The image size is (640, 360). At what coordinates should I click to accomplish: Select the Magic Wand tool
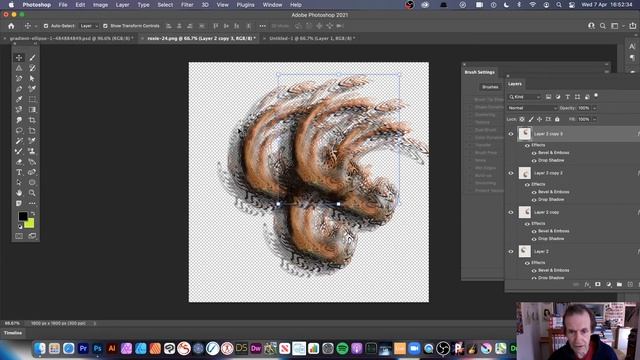[x=19, y=141]
